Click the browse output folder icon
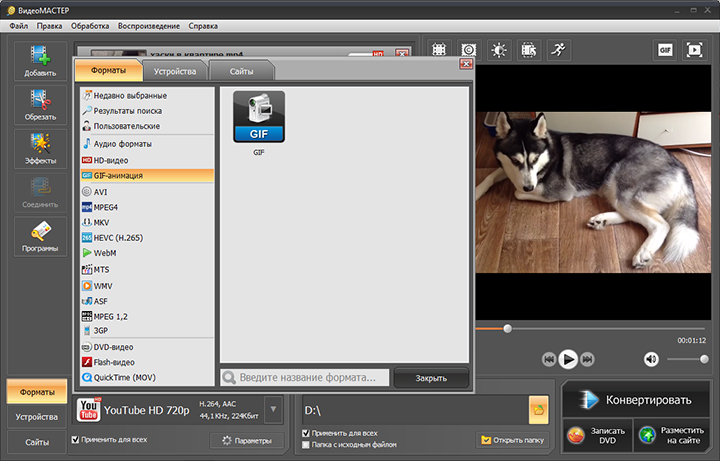The image size is (720, 461). click(x=538, y=410)
